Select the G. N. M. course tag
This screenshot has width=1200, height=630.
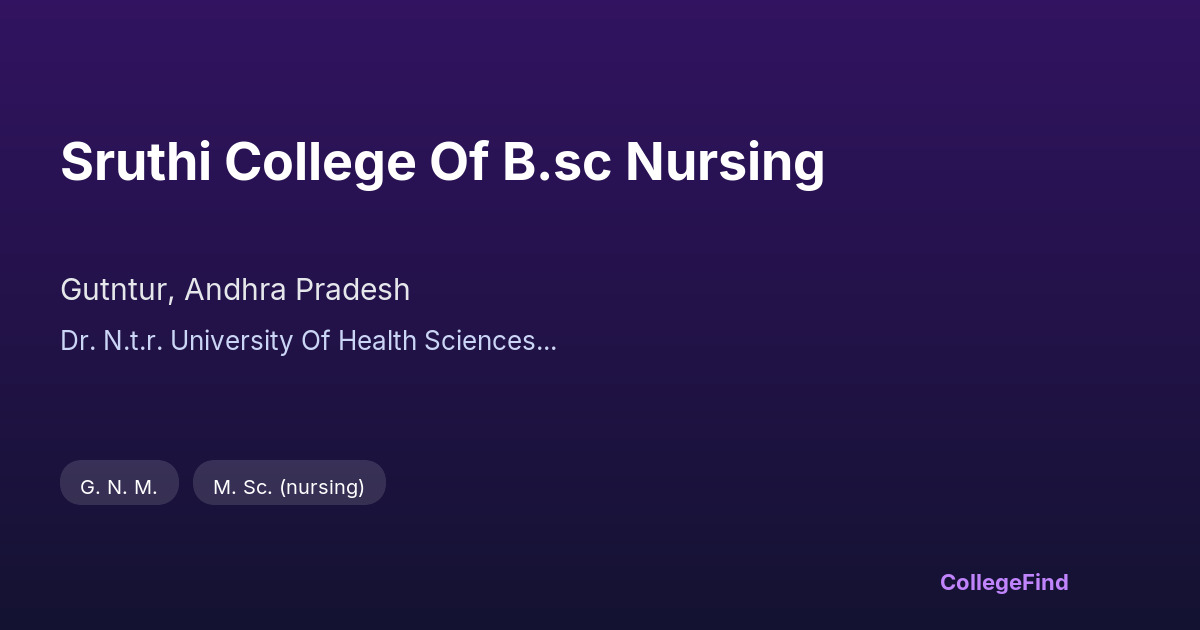coord(119,487)
